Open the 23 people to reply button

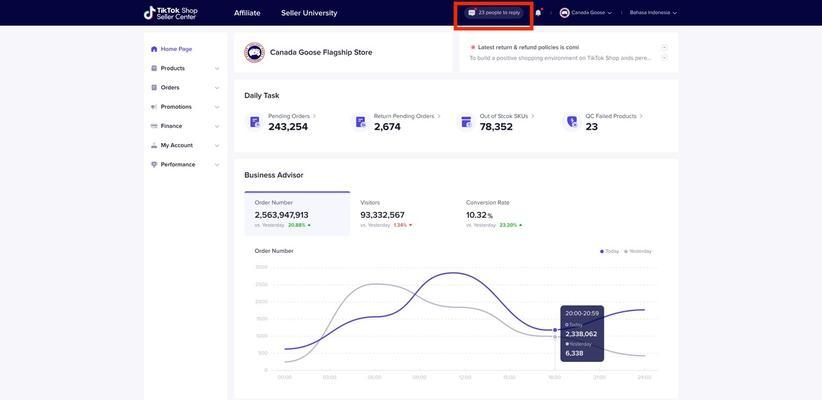click(494, 13)
